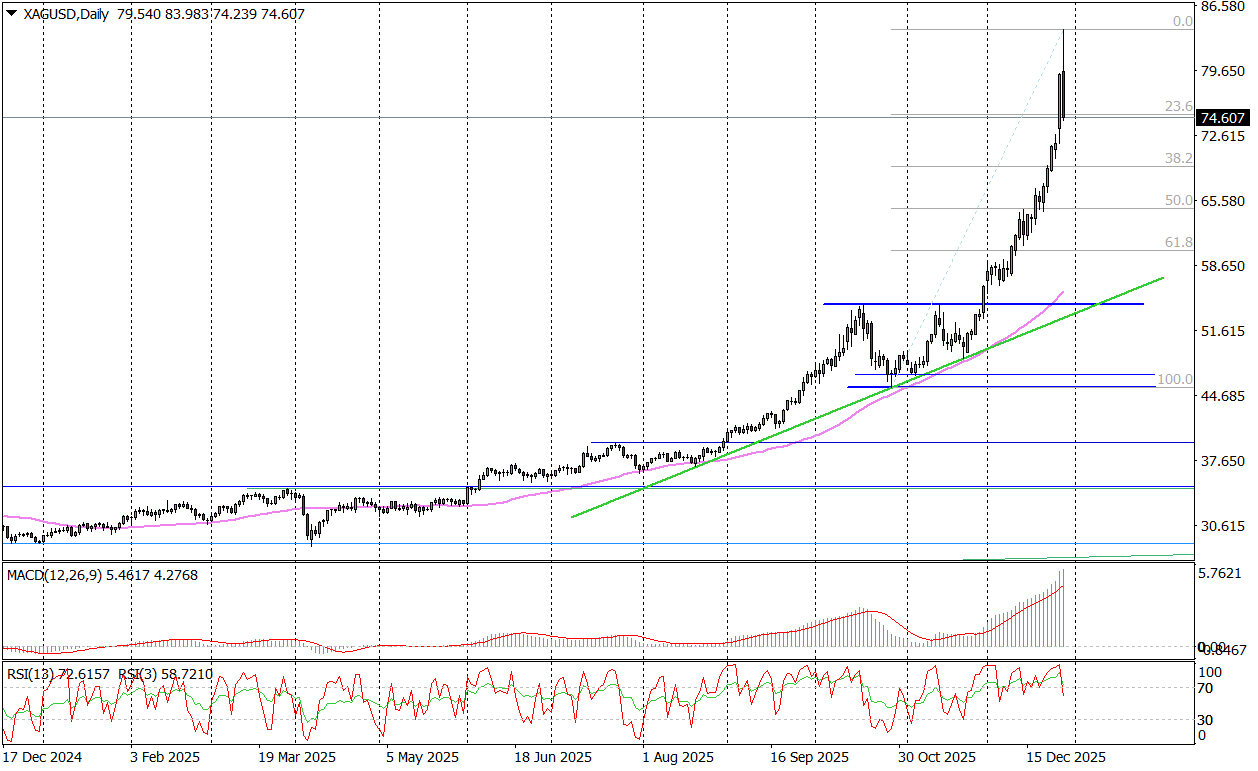The width and height of the screenshot is (1258, 771).
Task: Click the 17 Dec 2024 date marker
Action: pos(42,757)
